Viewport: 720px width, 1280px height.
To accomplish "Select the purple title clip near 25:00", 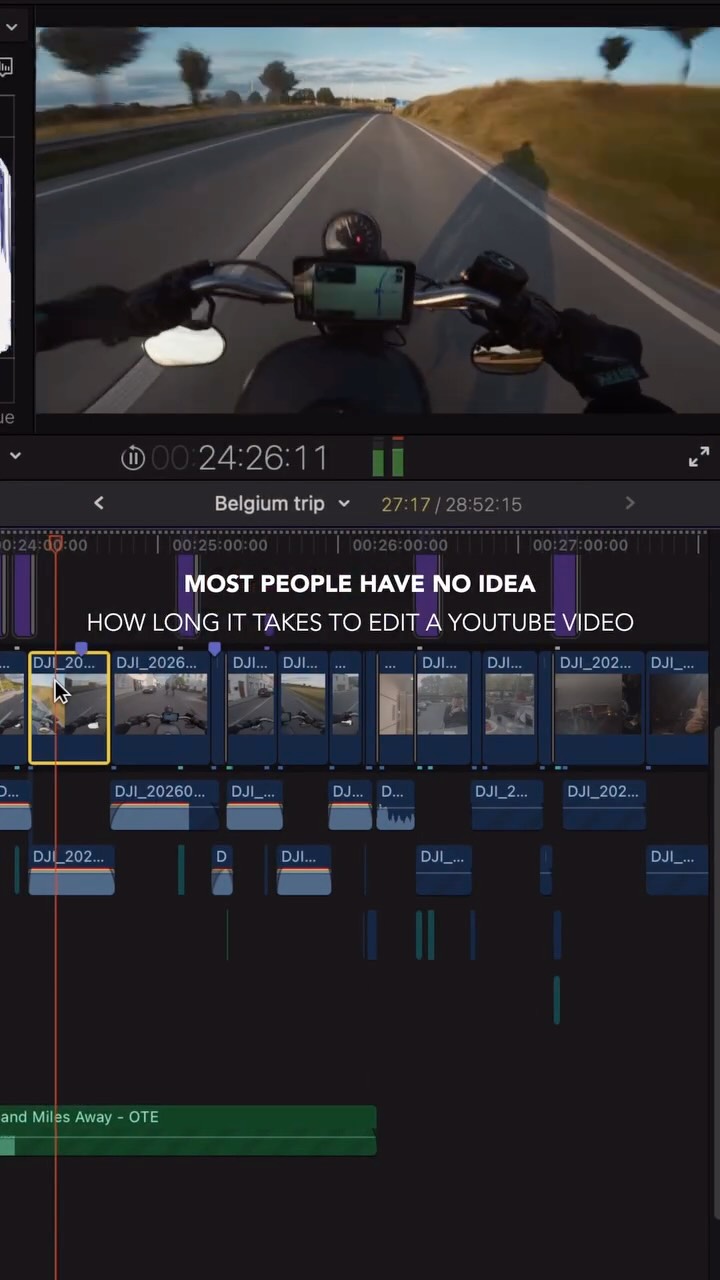I will (186, 595).
